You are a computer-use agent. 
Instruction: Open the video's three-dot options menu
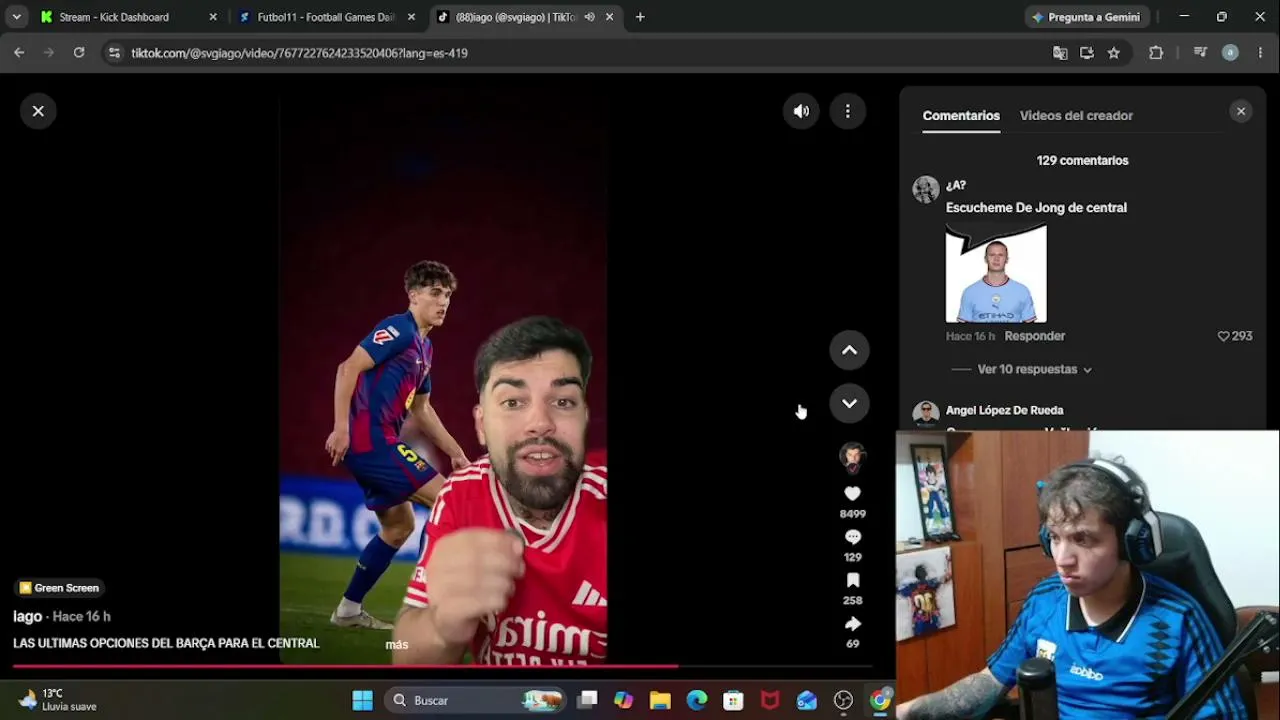tap(847, 111)
